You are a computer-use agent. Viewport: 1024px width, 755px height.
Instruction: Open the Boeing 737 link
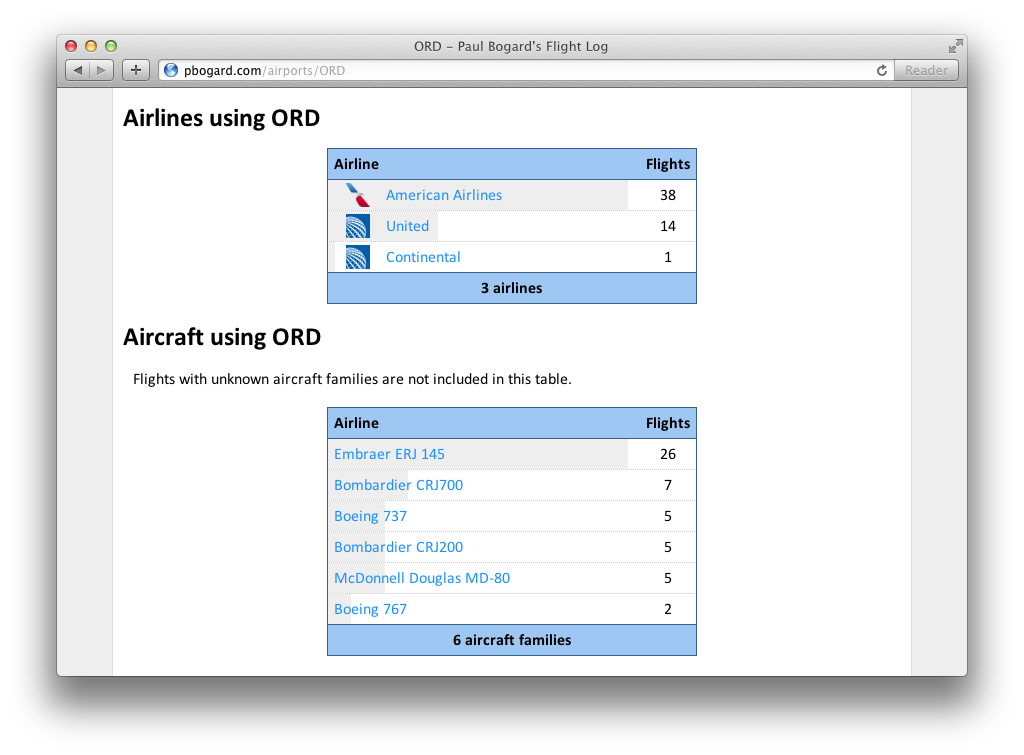click(370, 516)
